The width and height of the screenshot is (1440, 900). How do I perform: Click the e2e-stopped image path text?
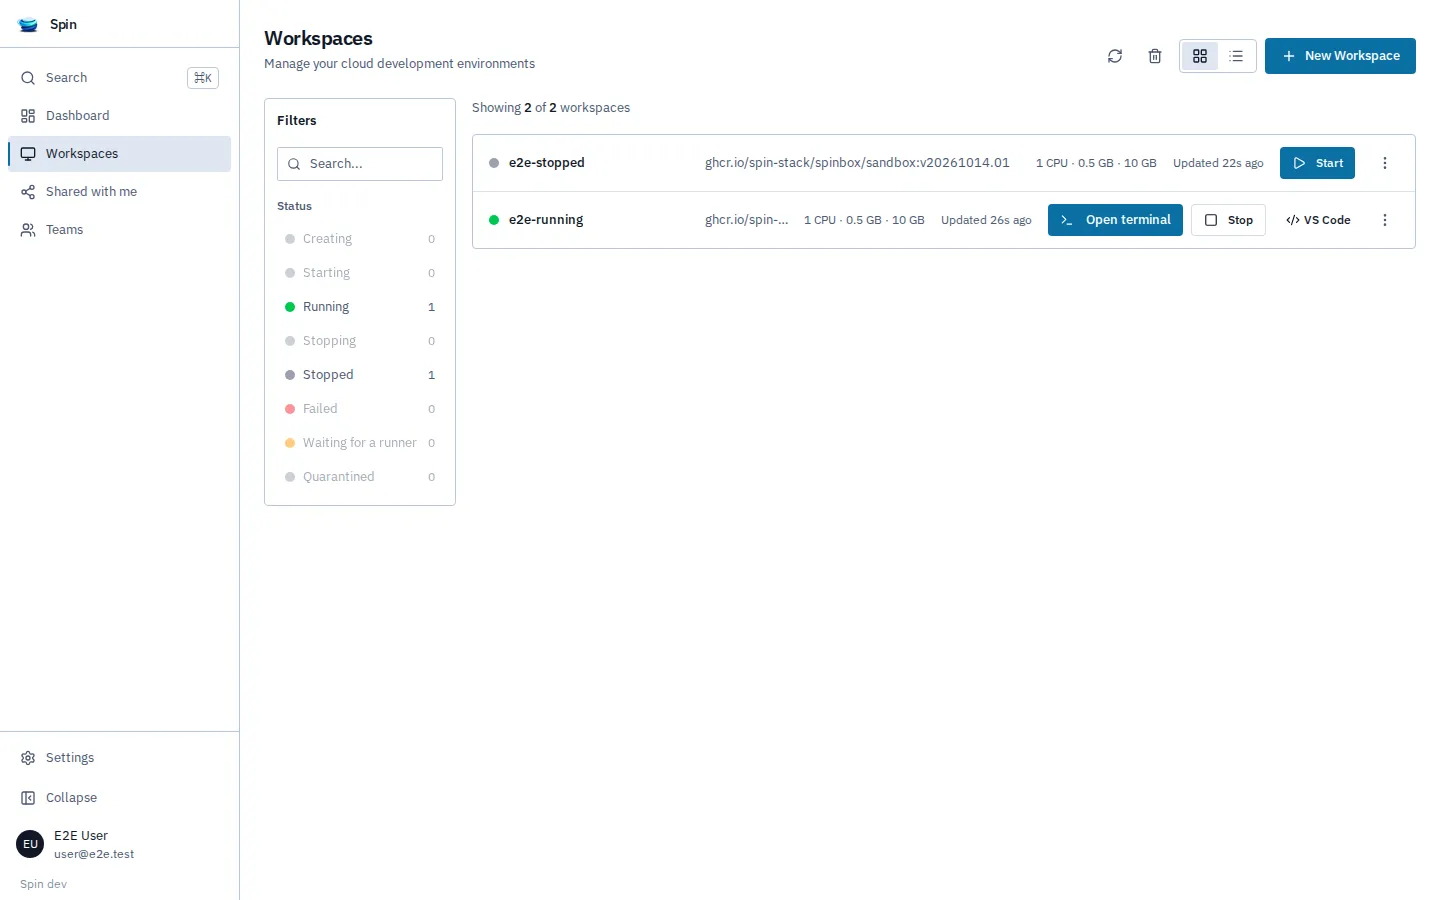tap(857, 163)
